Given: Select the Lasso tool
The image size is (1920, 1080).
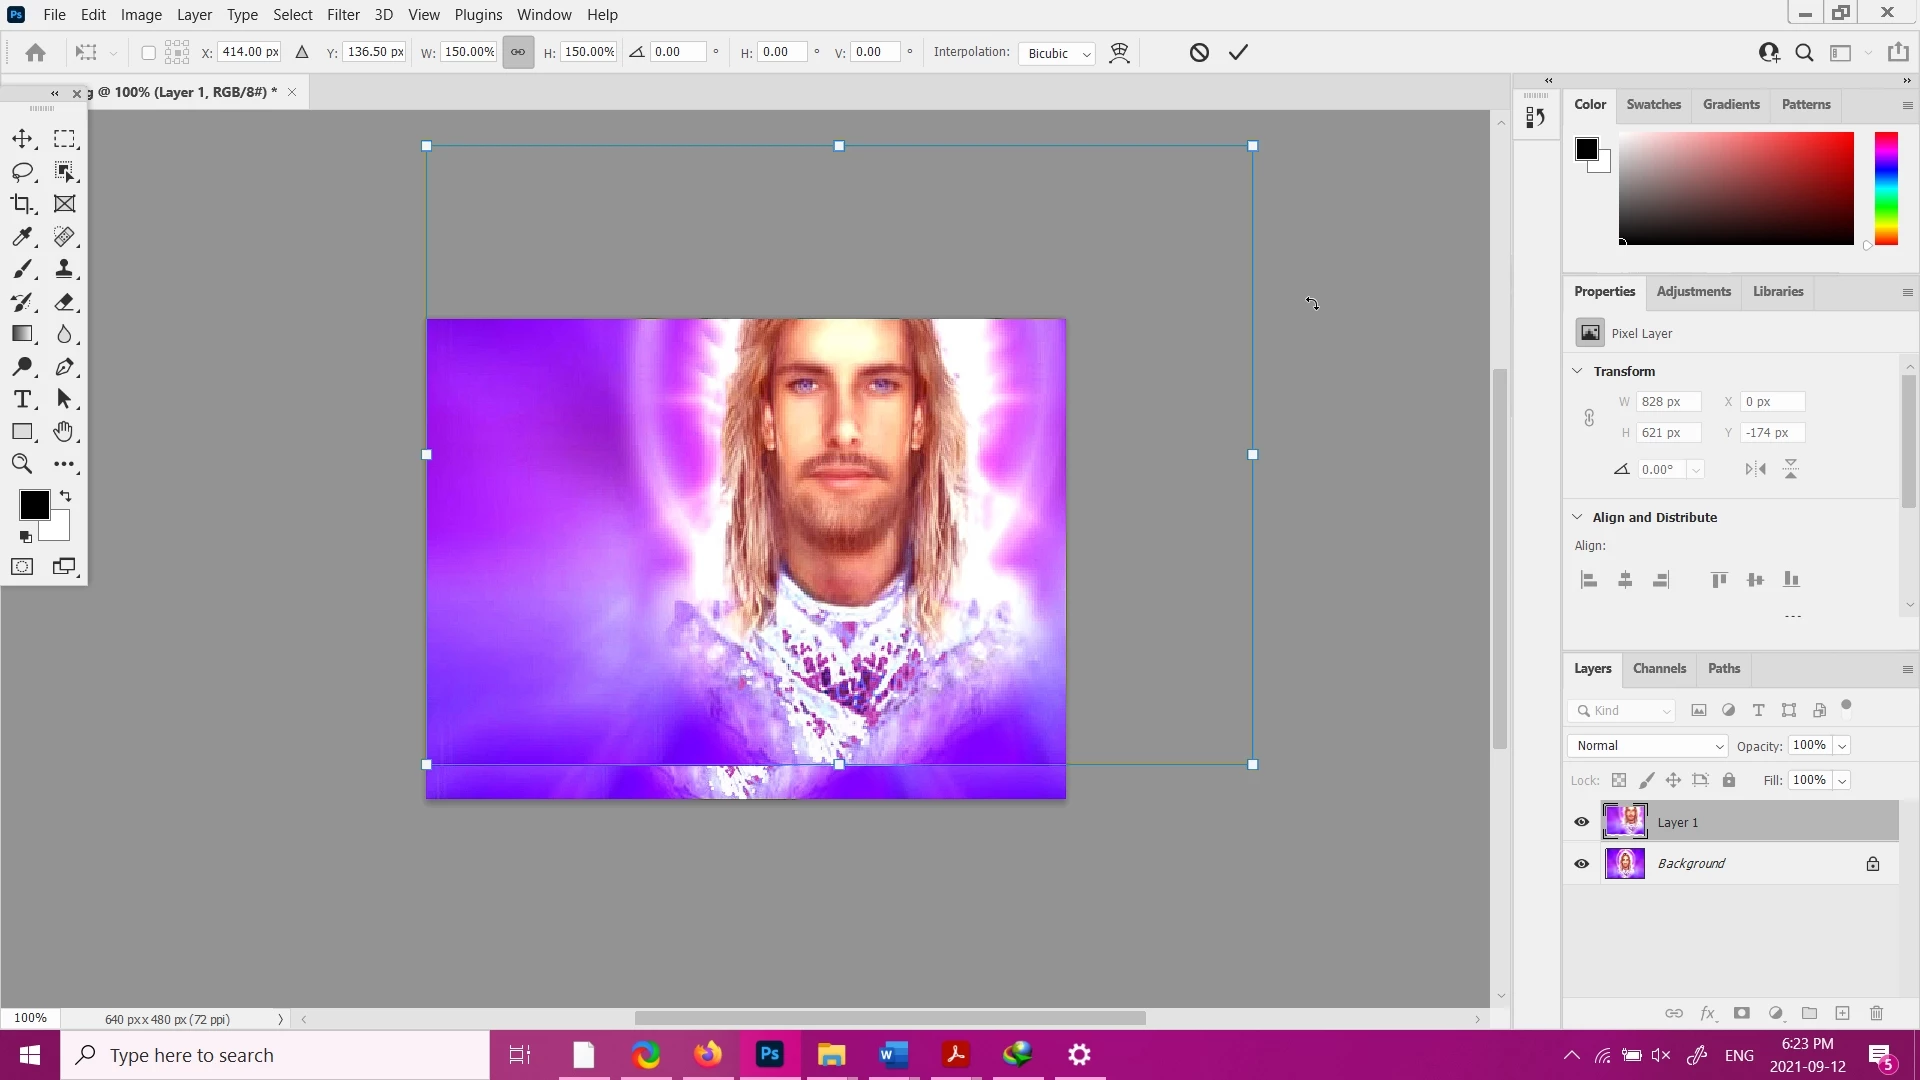Looking at the screenshot, I should click(22, 172).
